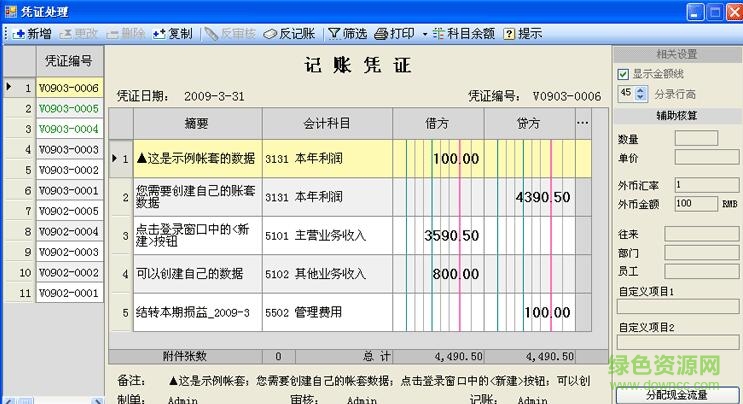Open the 筛选 filter tool

tap(348, 34)
